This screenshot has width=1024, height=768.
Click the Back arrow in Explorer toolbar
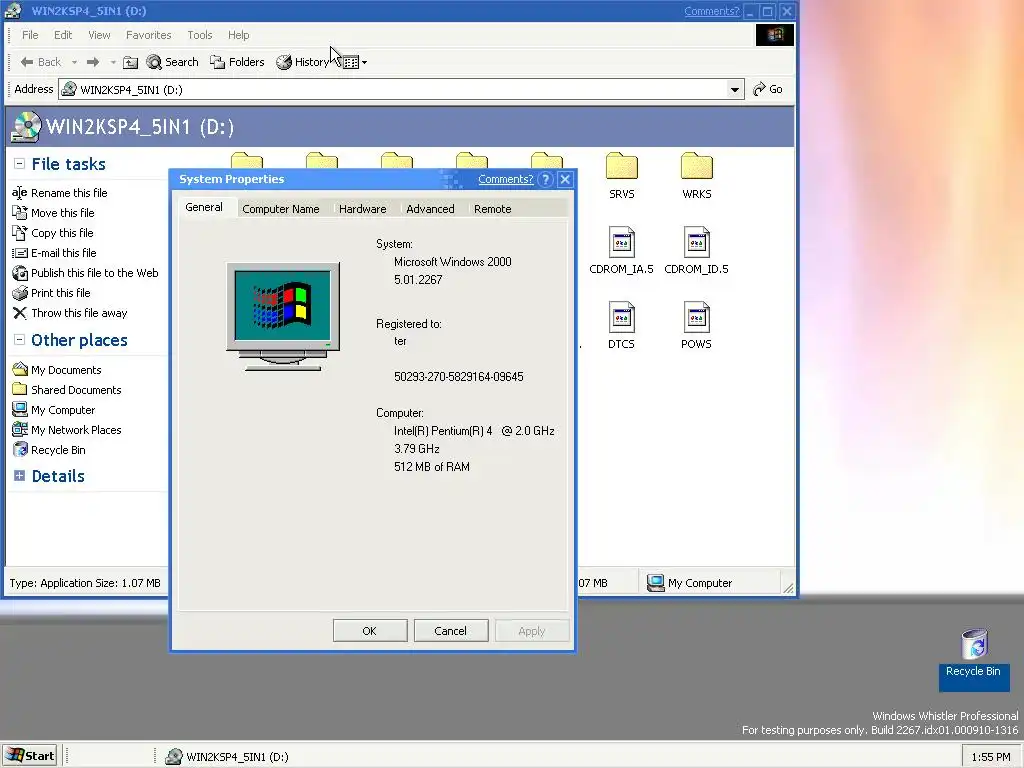(x=40, y=62)
